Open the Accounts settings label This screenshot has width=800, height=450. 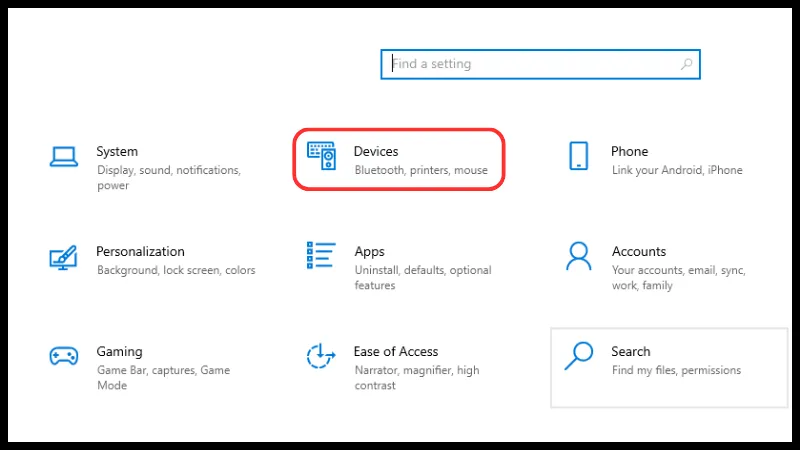pos(638,251)
